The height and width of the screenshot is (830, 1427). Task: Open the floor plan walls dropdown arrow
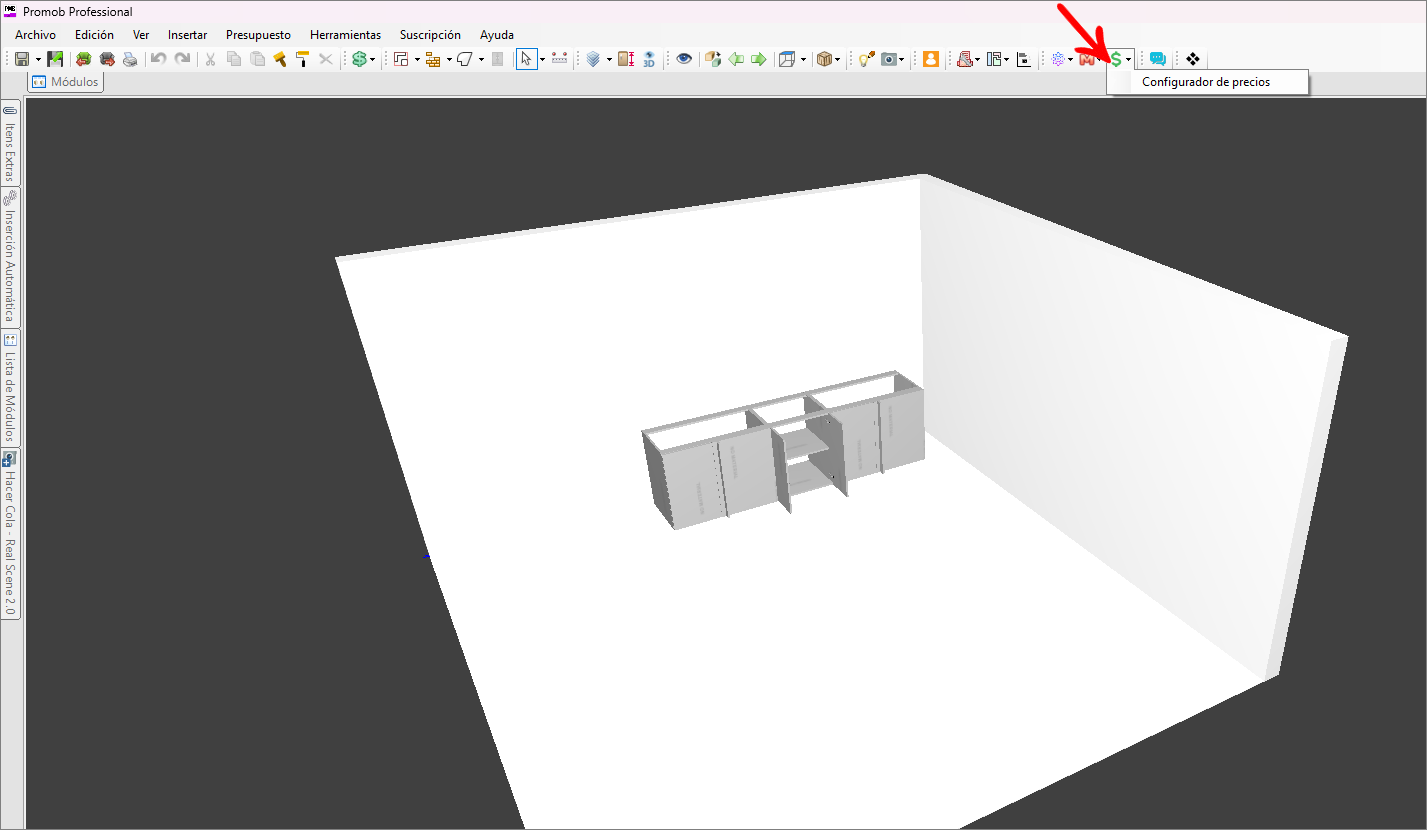[x=417, y=60]
